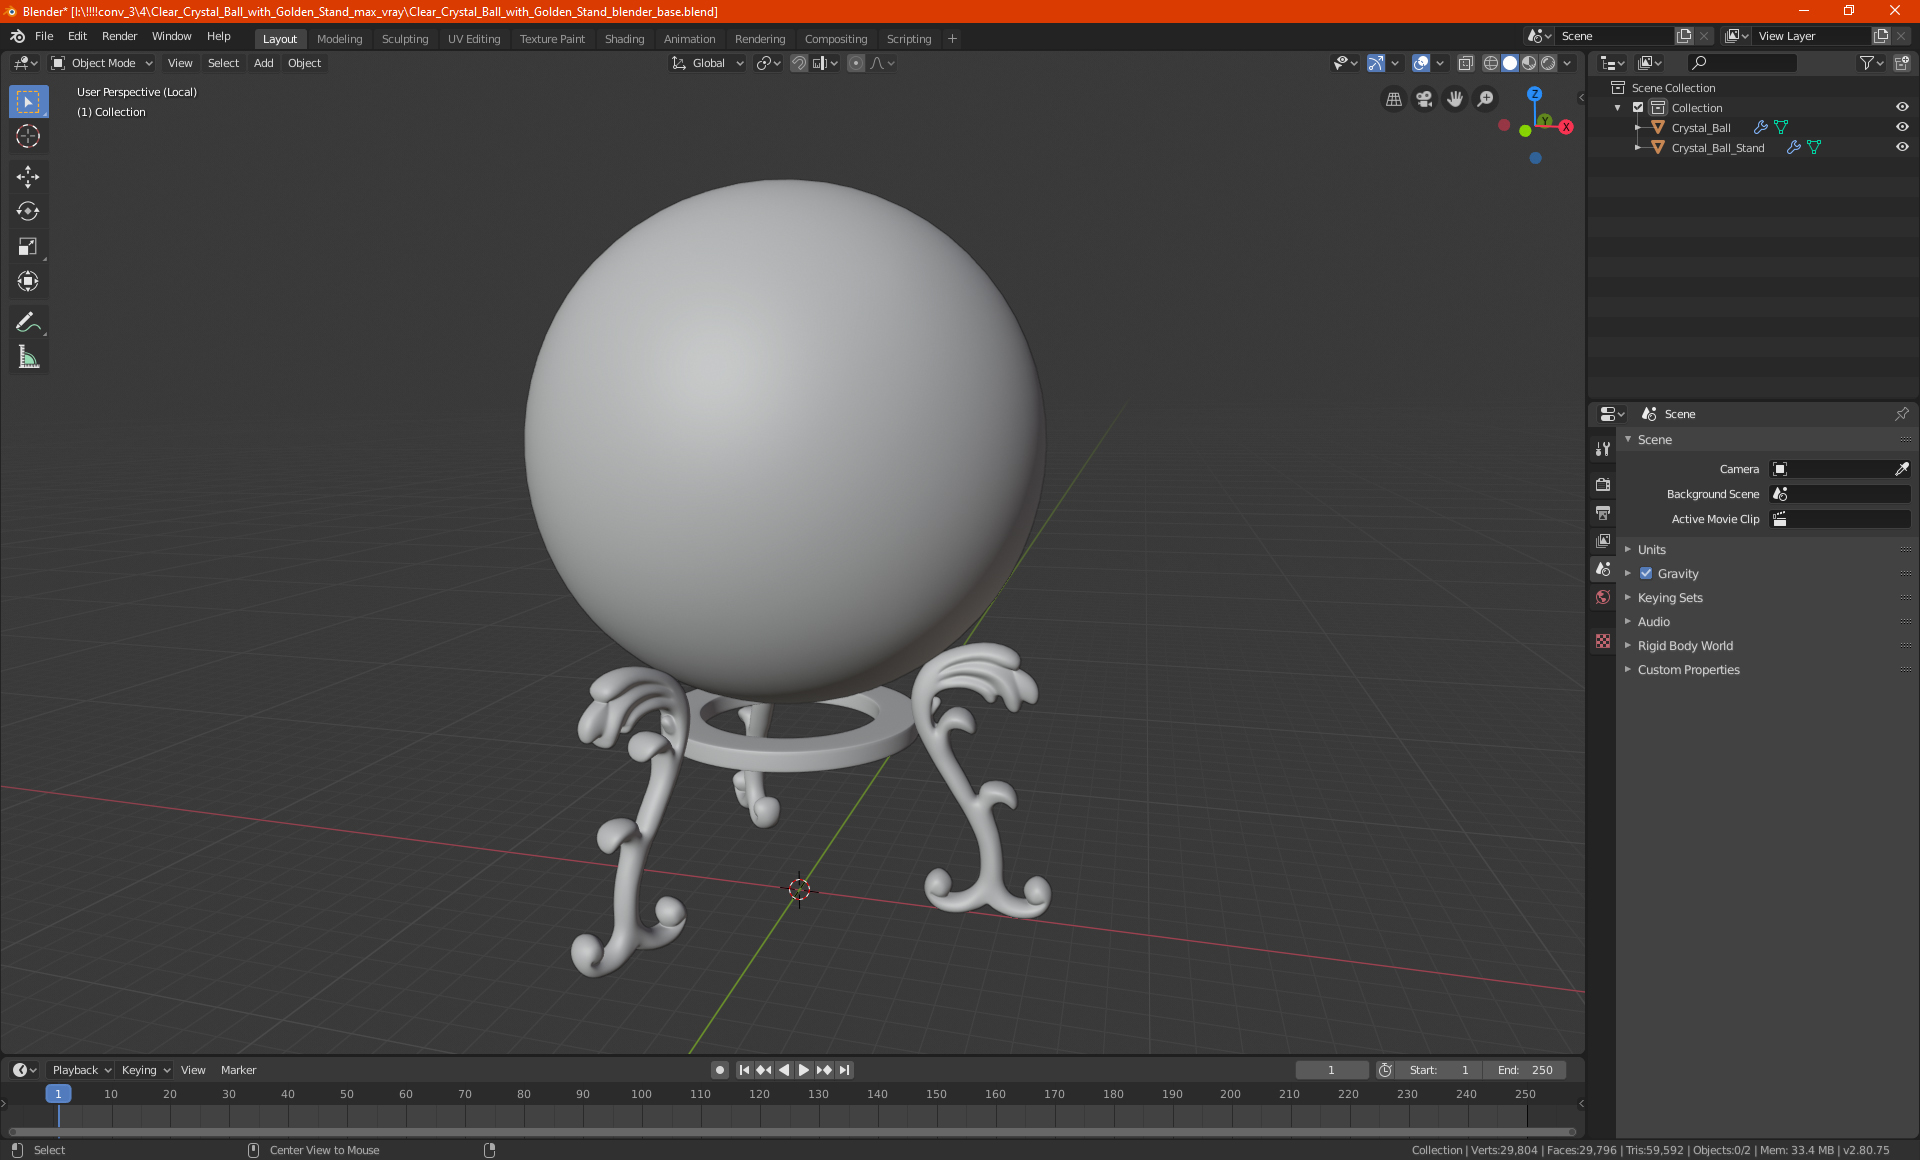Click the Start frame field
The width and height of the screenshot is (1920, 1160).
click(x=1439, y=1070)
